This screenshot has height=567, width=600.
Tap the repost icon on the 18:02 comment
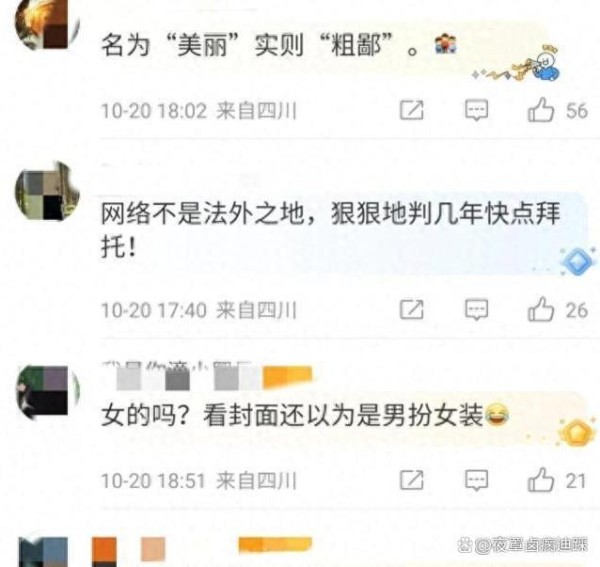coord(412,111)
